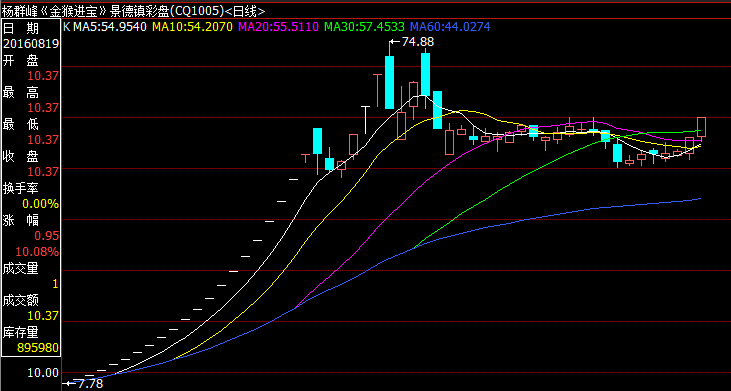The width and height of the screenshot is (731, 391).
Task: Select the MA30 green indicator label
Action: (x=365, y=27)
